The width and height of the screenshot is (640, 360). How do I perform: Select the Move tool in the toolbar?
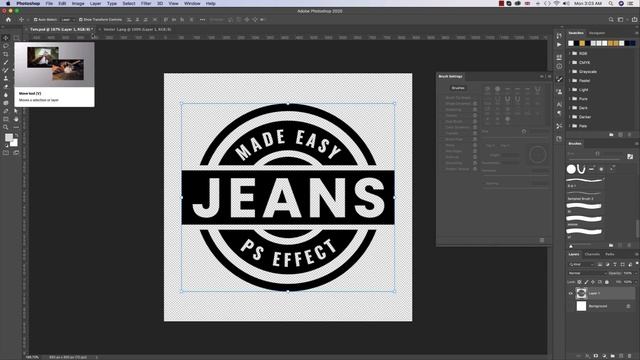tap(6, 38)
